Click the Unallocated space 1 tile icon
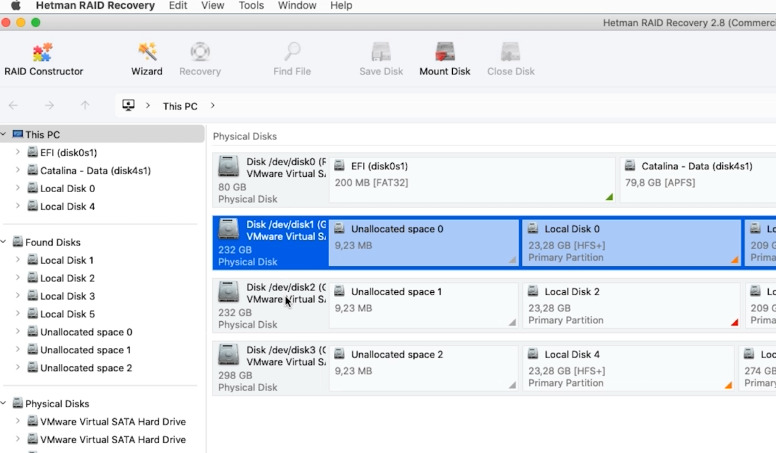Viewport: 776px width, 453px height. (x=340, y=292)
